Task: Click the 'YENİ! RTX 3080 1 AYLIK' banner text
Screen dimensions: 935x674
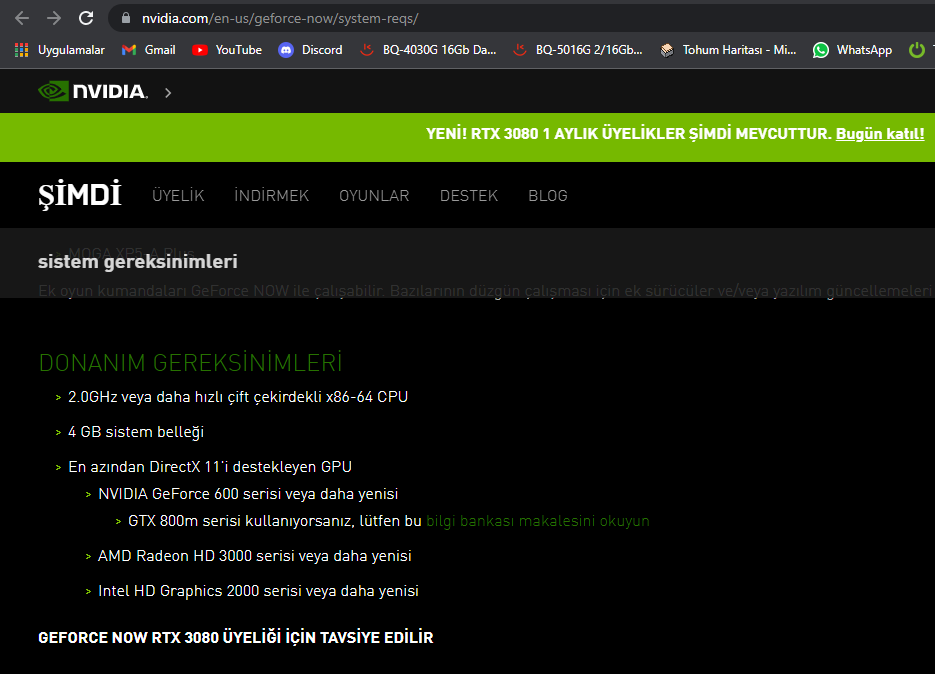Action: pyautogui.click(x=629, y=134)
